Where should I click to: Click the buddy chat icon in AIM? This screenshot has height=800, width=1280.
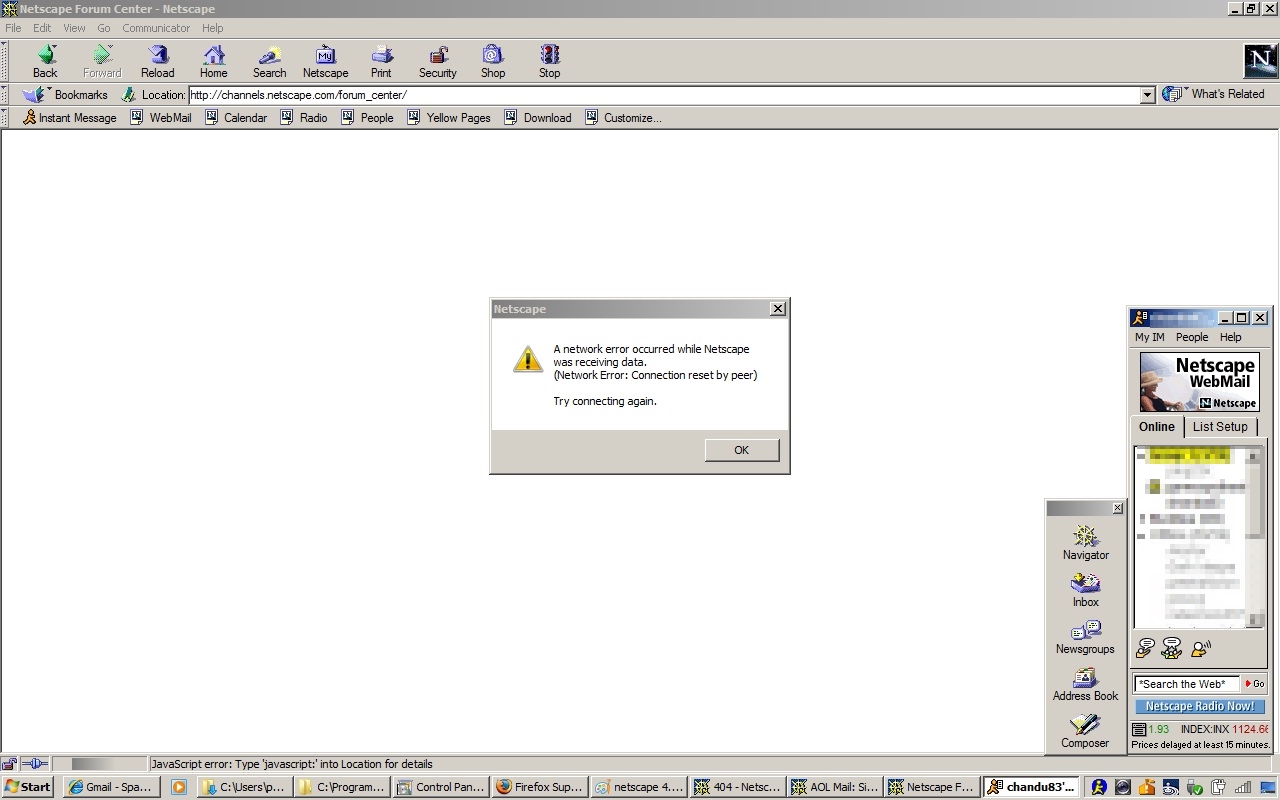pos(1172,648)
